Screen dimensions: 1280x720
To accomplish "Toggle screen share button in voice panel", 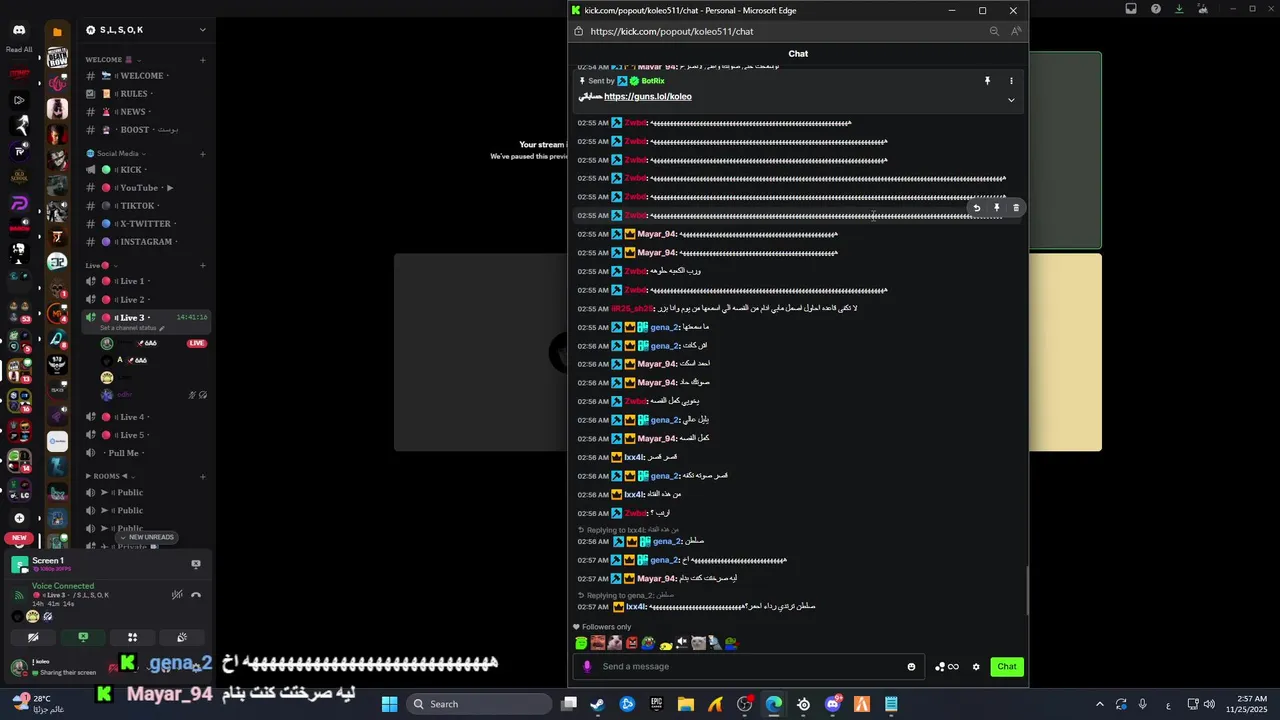I will [83, 637].
